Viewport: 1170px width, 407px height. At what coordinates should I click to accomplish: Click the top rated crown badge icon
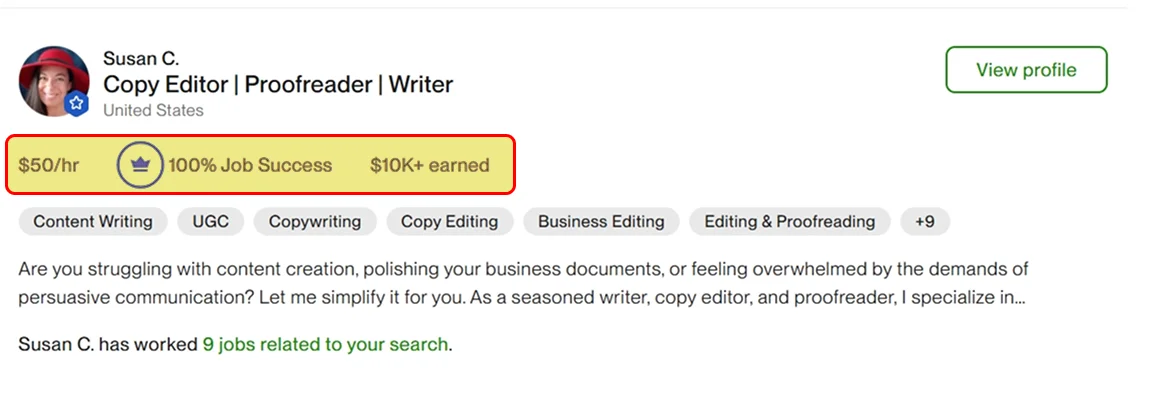click(x=140, y=165)
